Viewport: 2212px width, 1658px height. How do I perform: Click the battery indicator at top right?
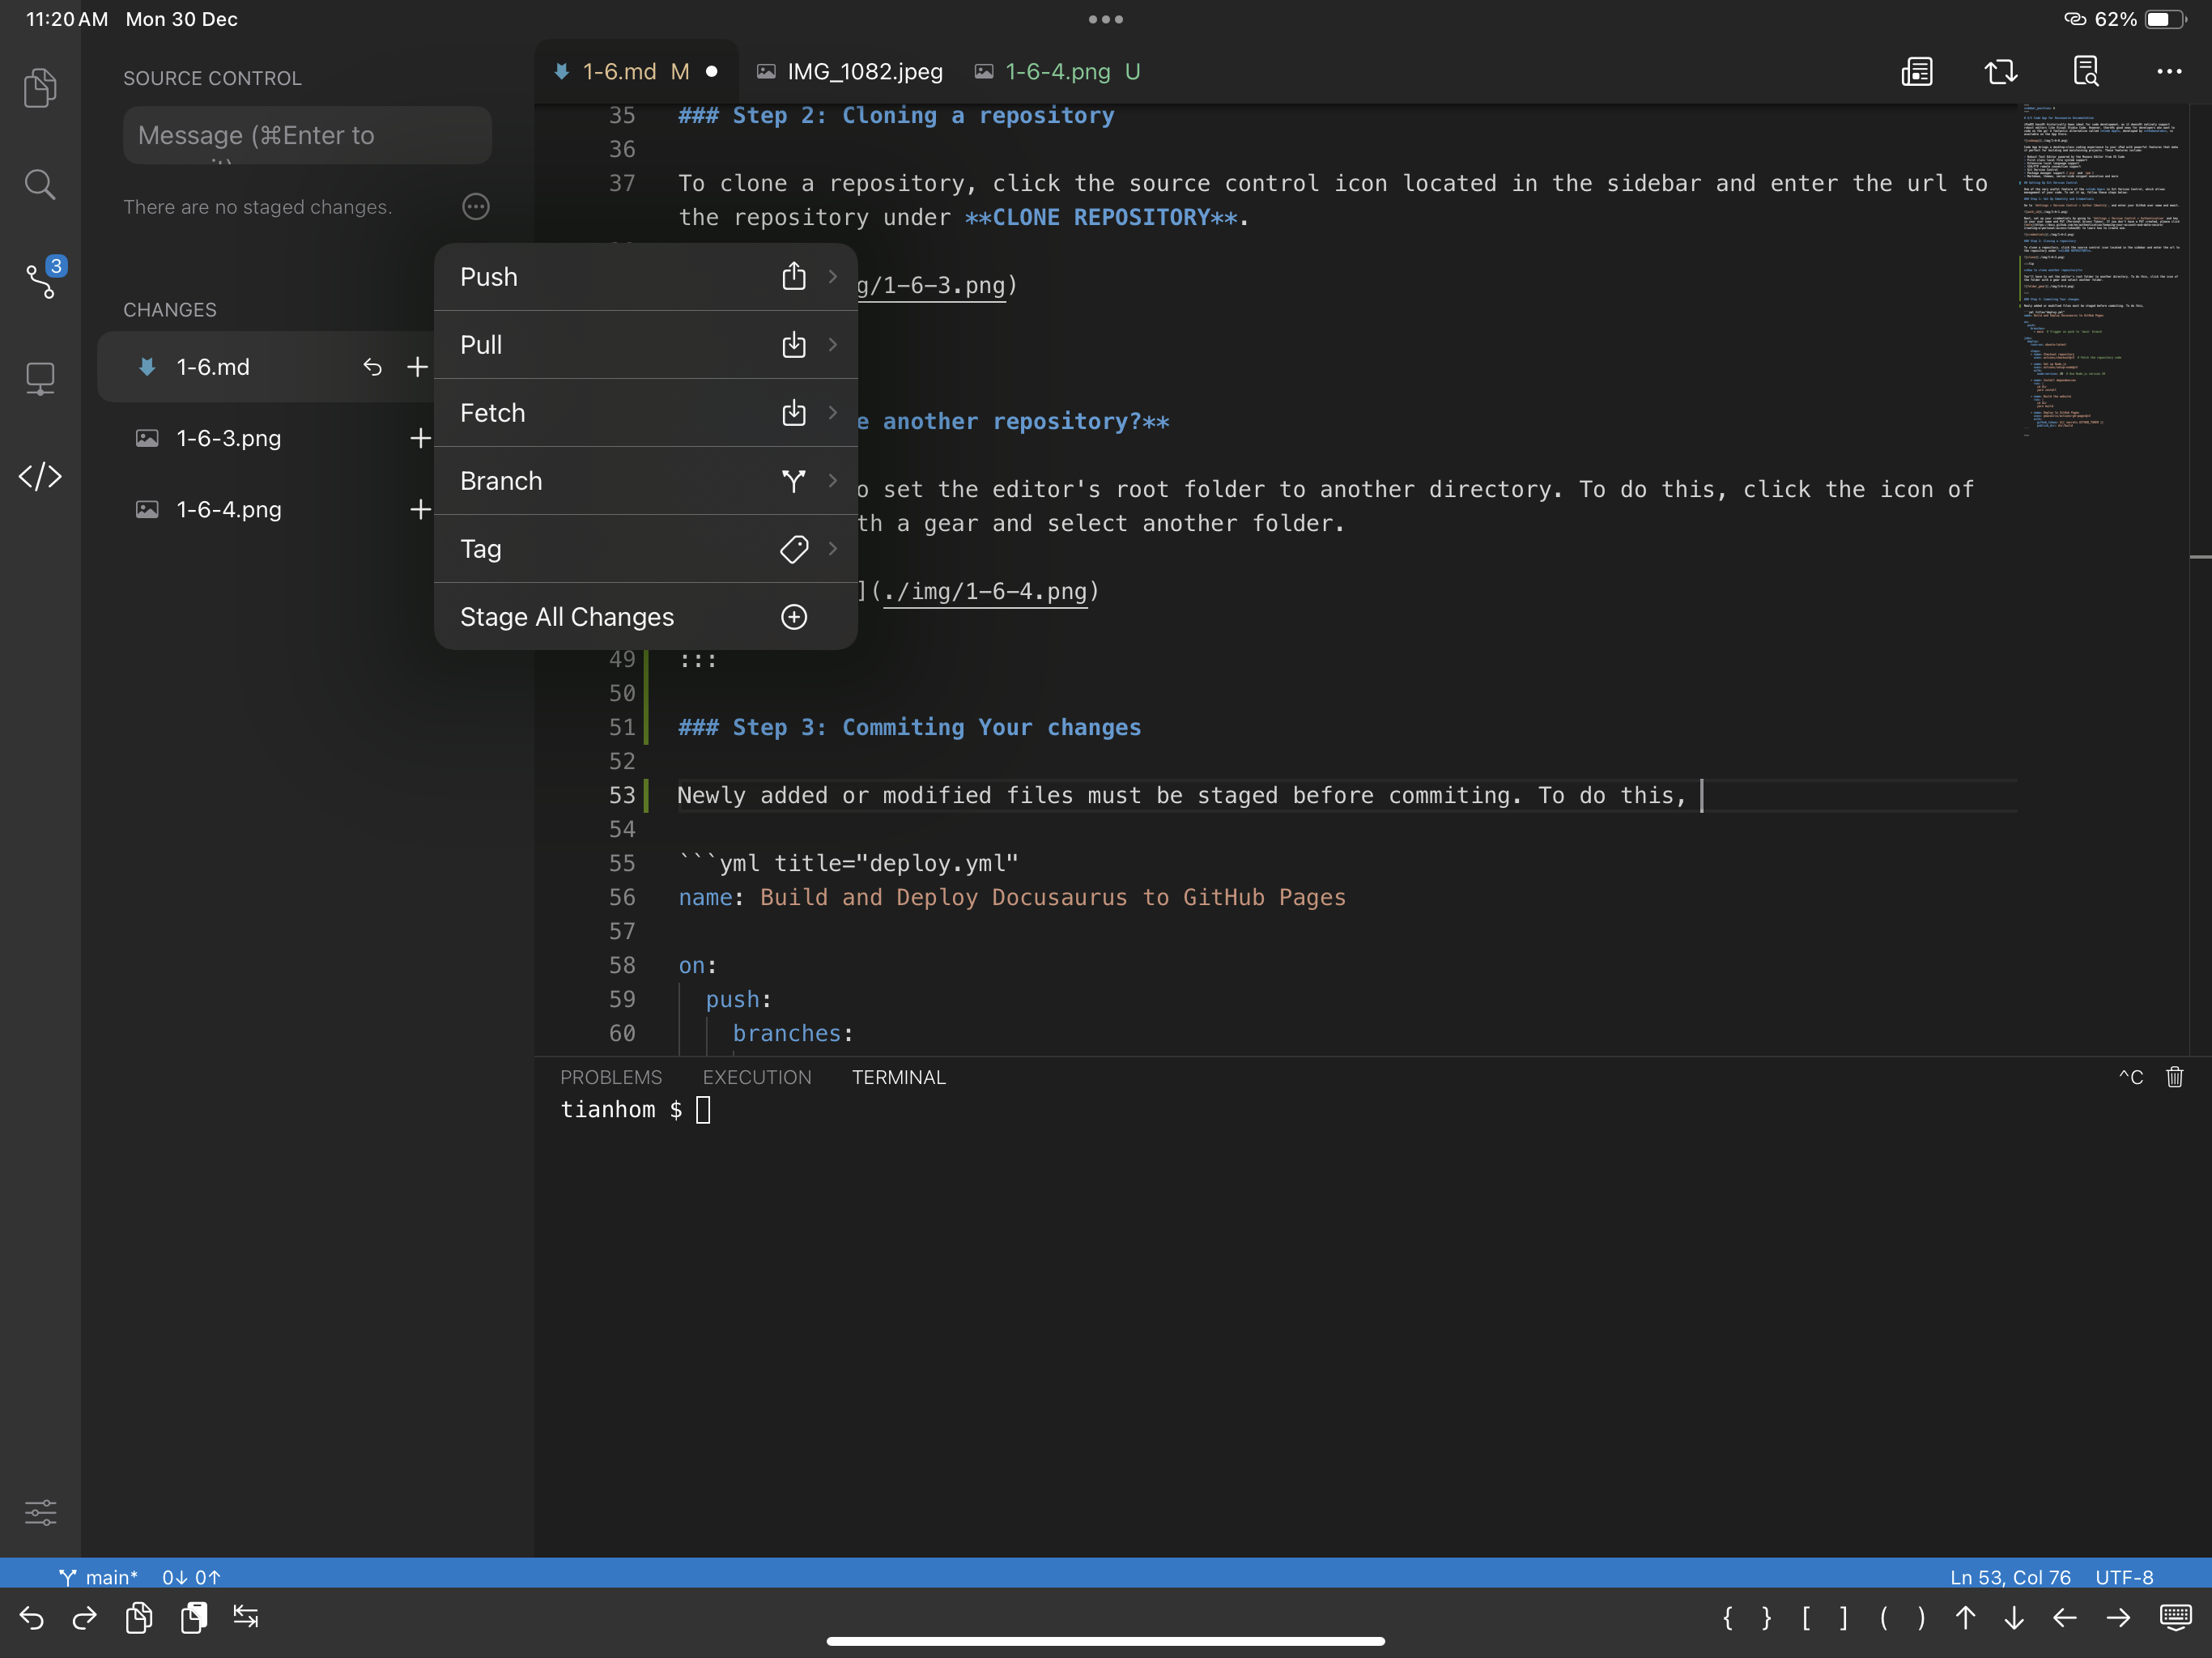pyautogui.click(x=2166, y=19)
